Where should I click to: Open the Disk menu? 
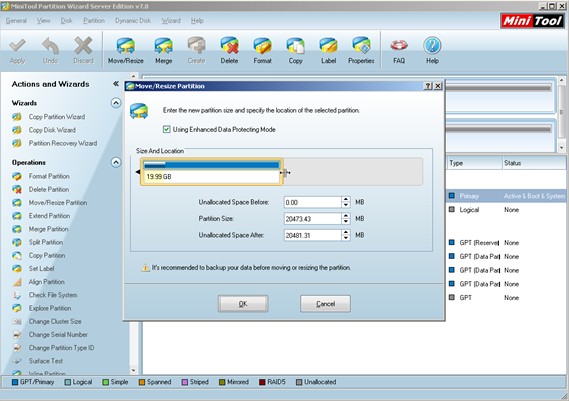coord(66,21)
